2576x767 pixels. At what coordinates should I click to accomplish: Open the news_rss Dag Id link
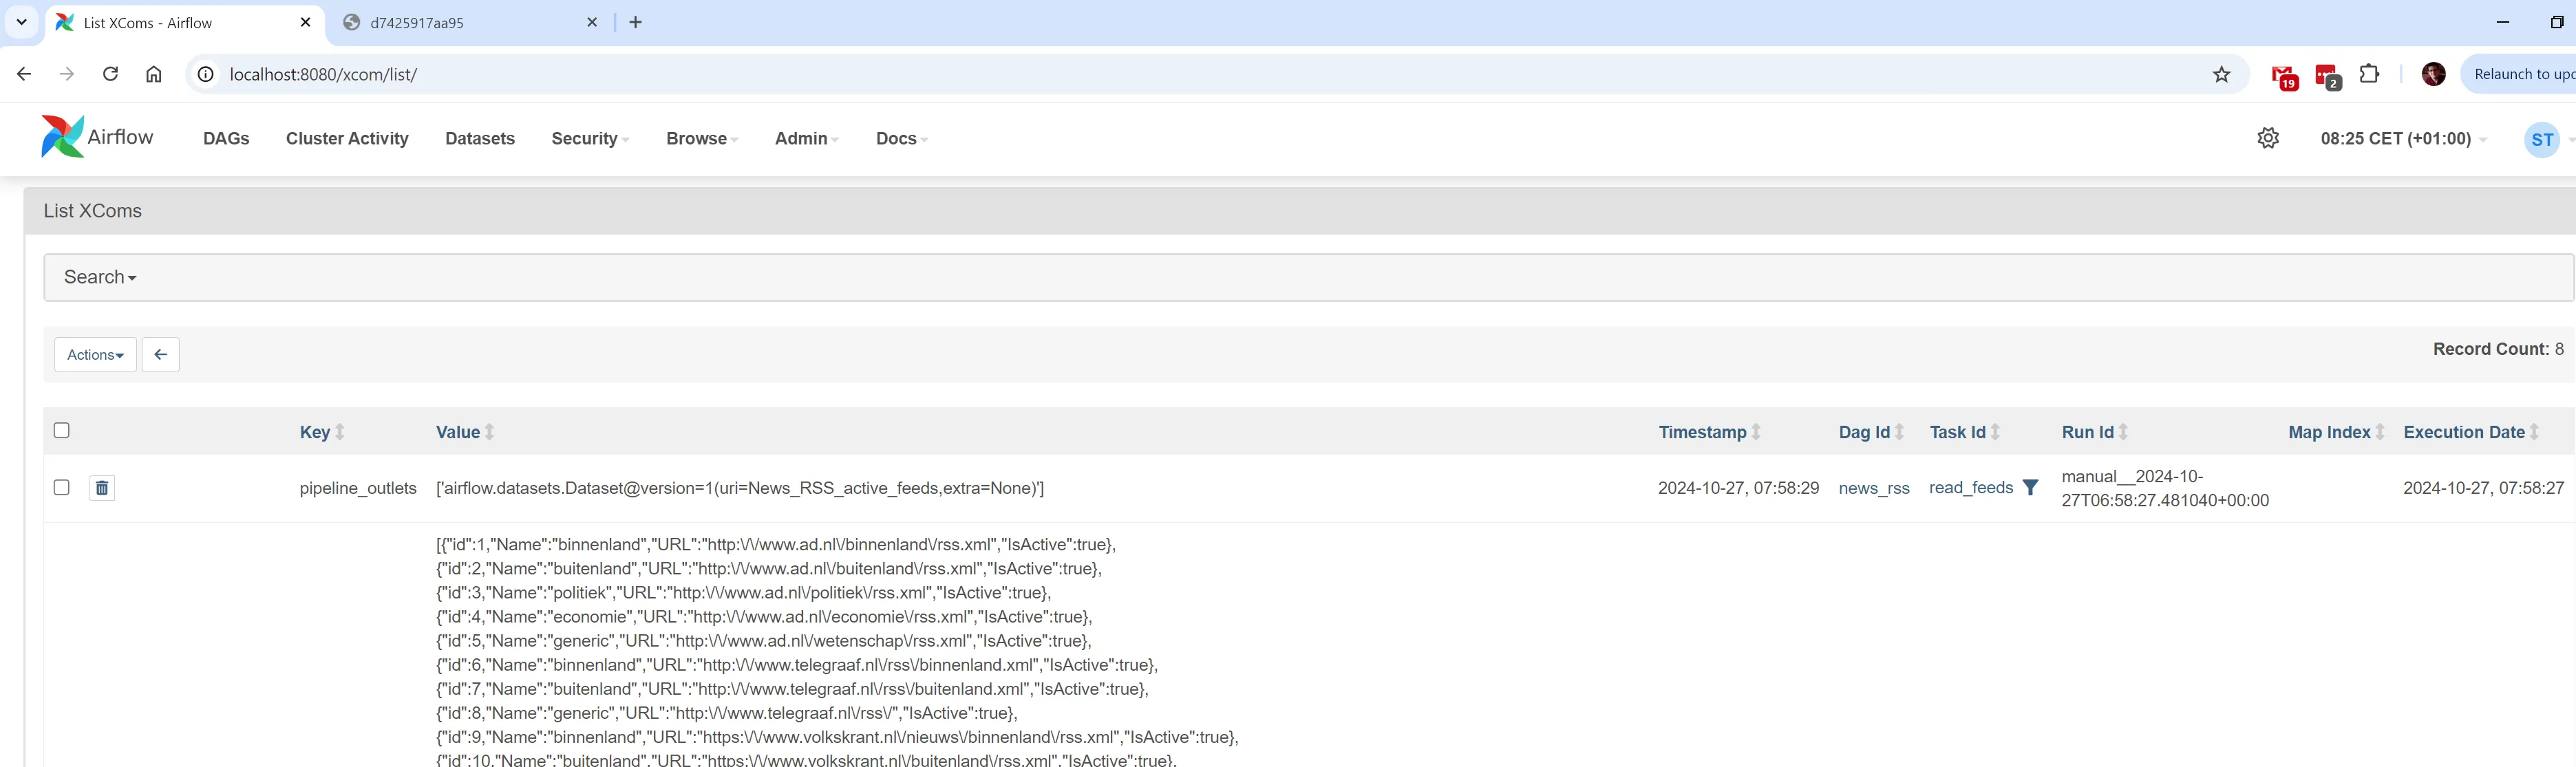[x=1873, y=488]
